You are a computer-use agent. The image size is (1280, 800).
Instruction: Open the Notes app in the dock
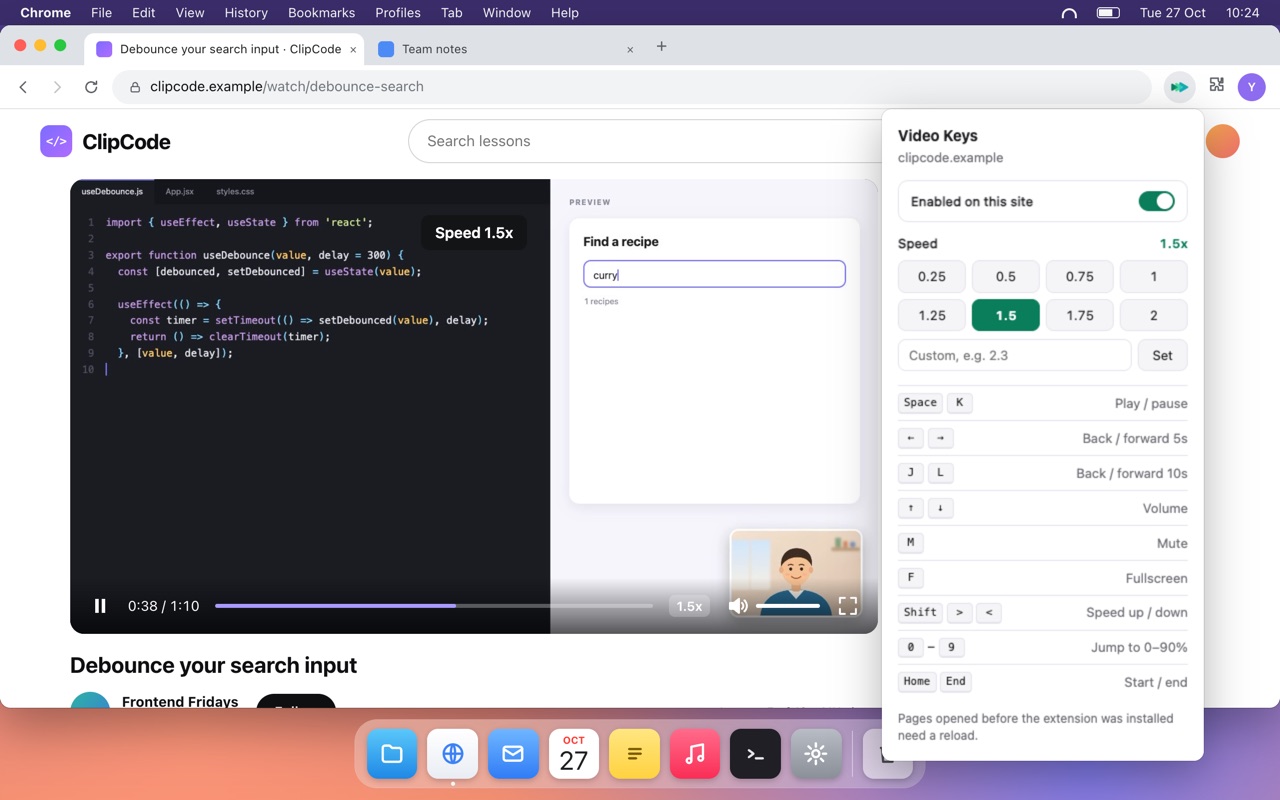pyautogui.click(x=634, y=754)
